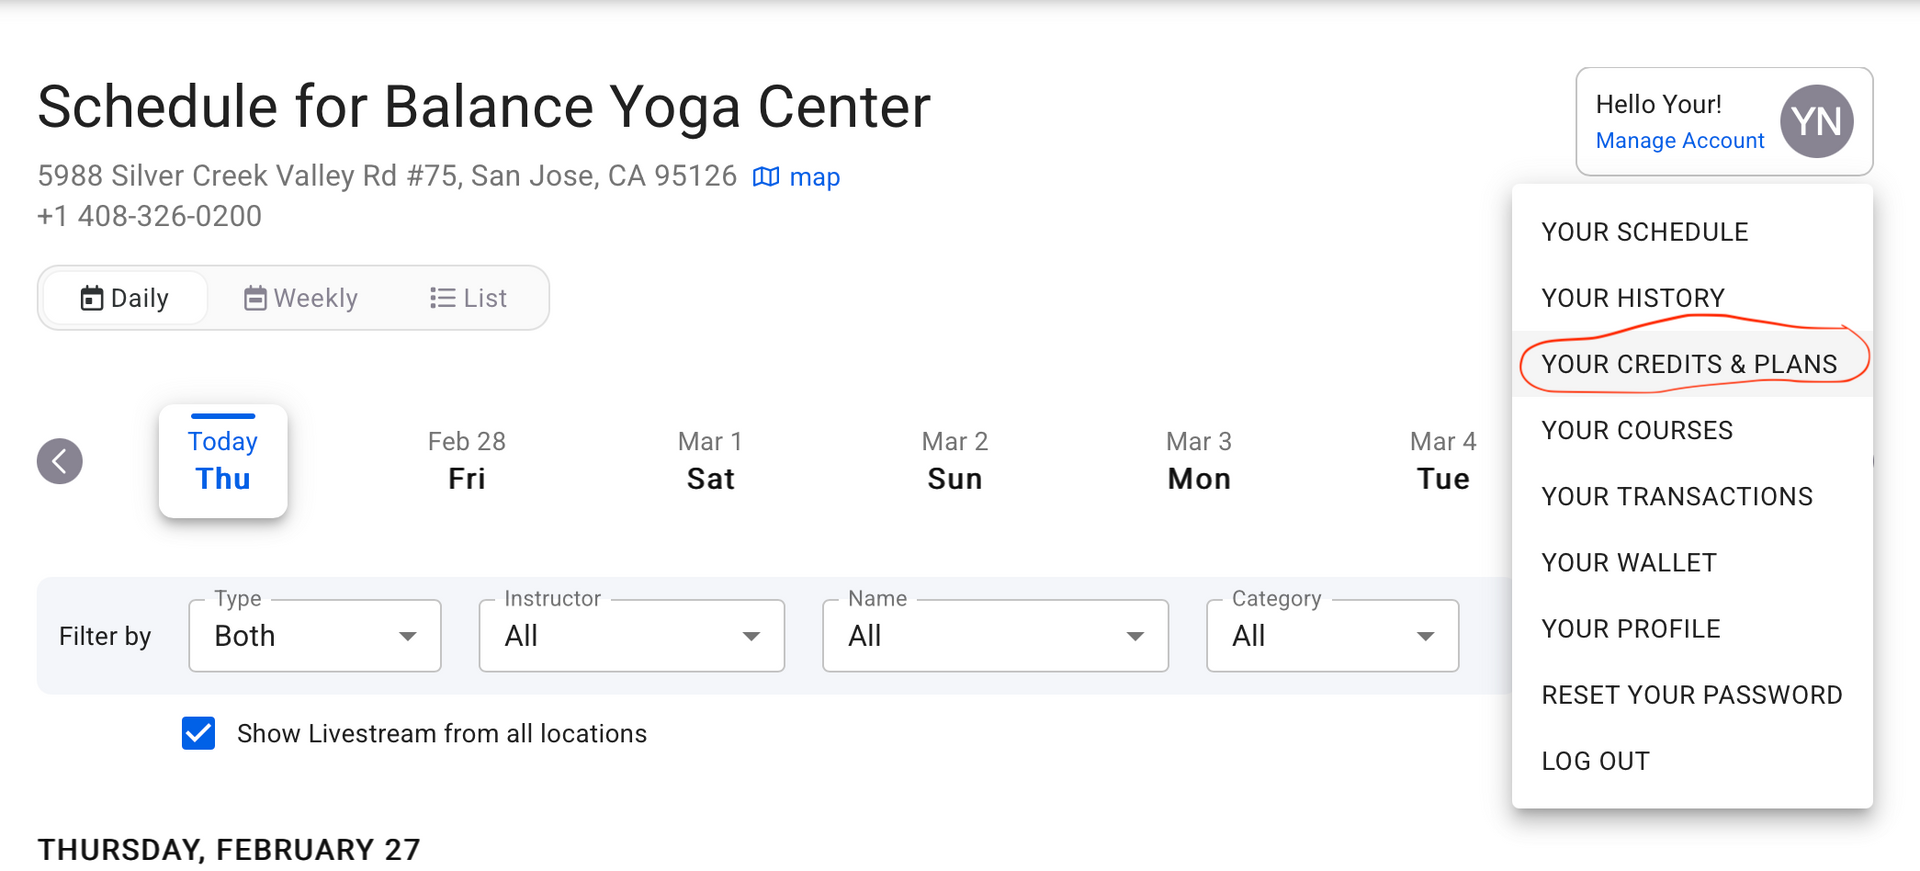Select Mar 1 Sat date
This screenshot has width=1920, height=871.
tap(710, 461)
